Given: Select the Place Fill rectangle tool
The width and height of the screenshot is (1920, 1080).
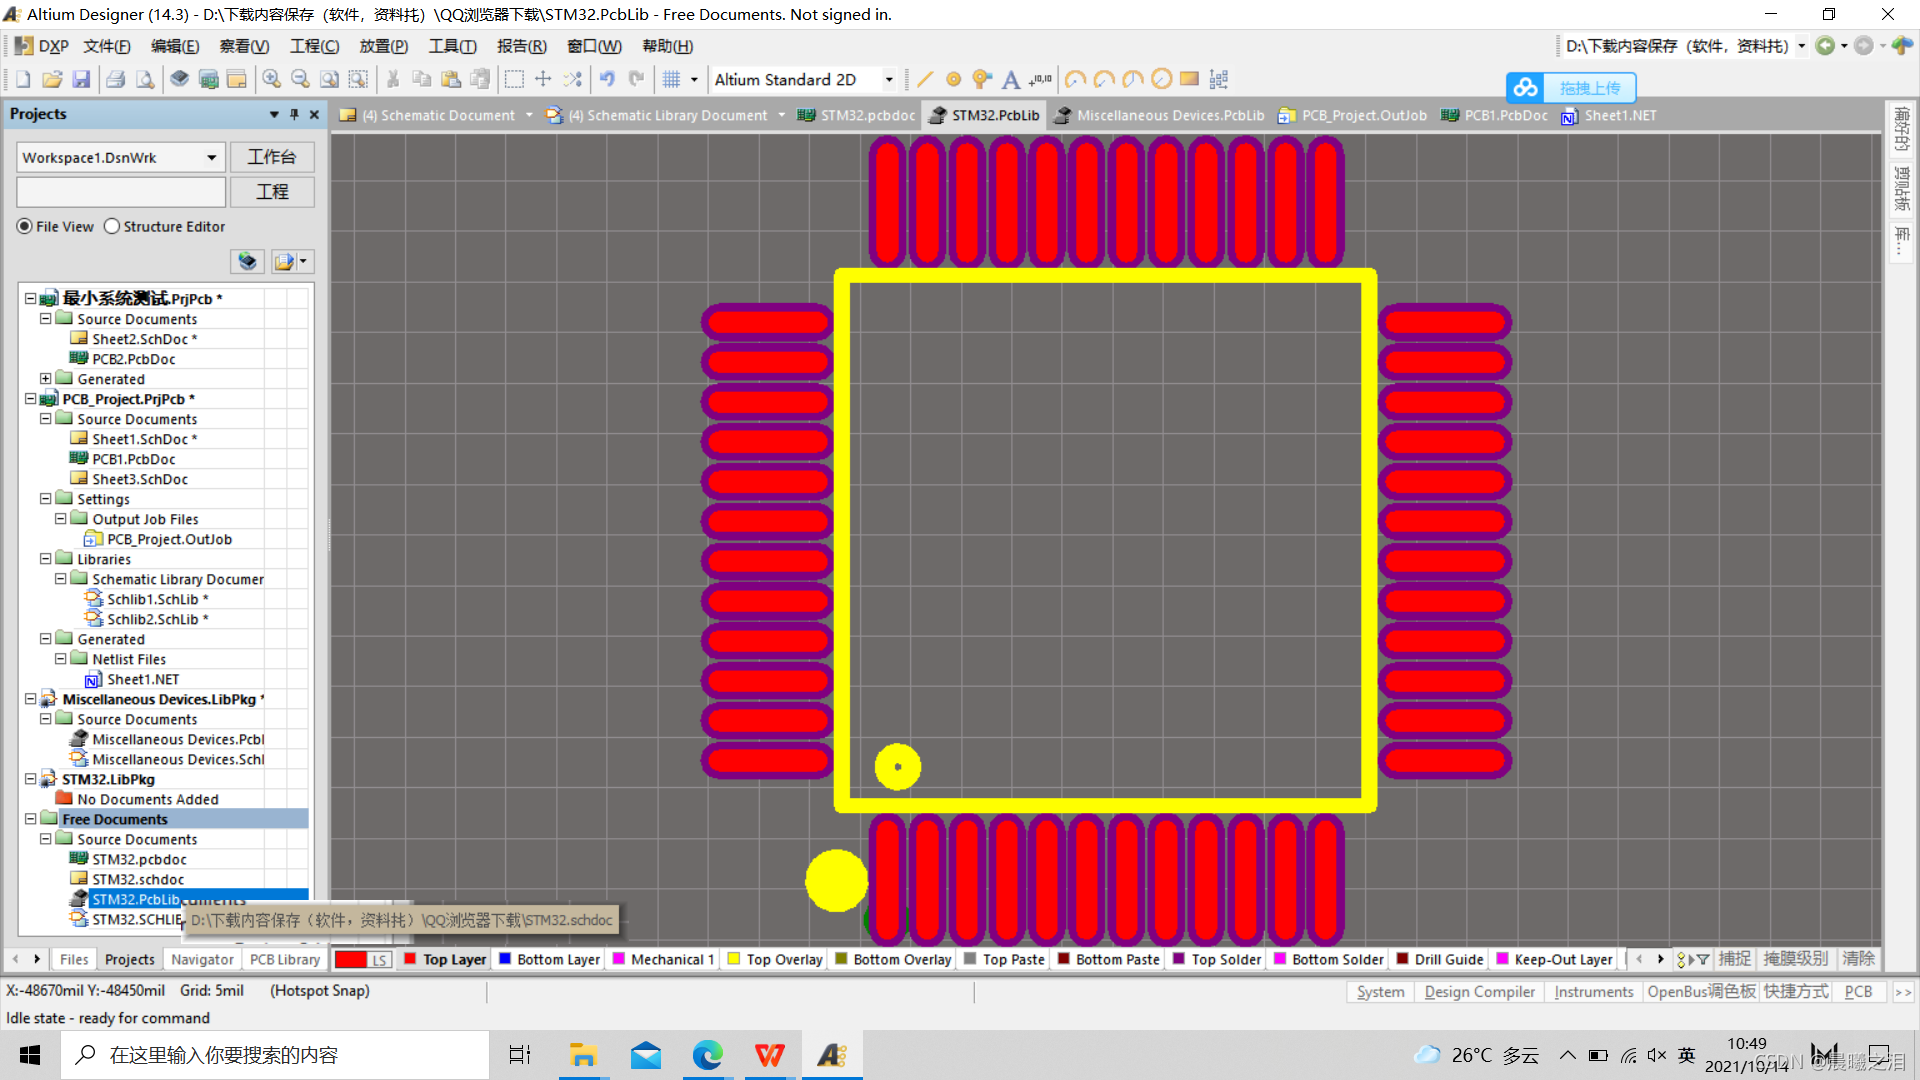Looking at the screenshot, I should [x=1189, y=79].
